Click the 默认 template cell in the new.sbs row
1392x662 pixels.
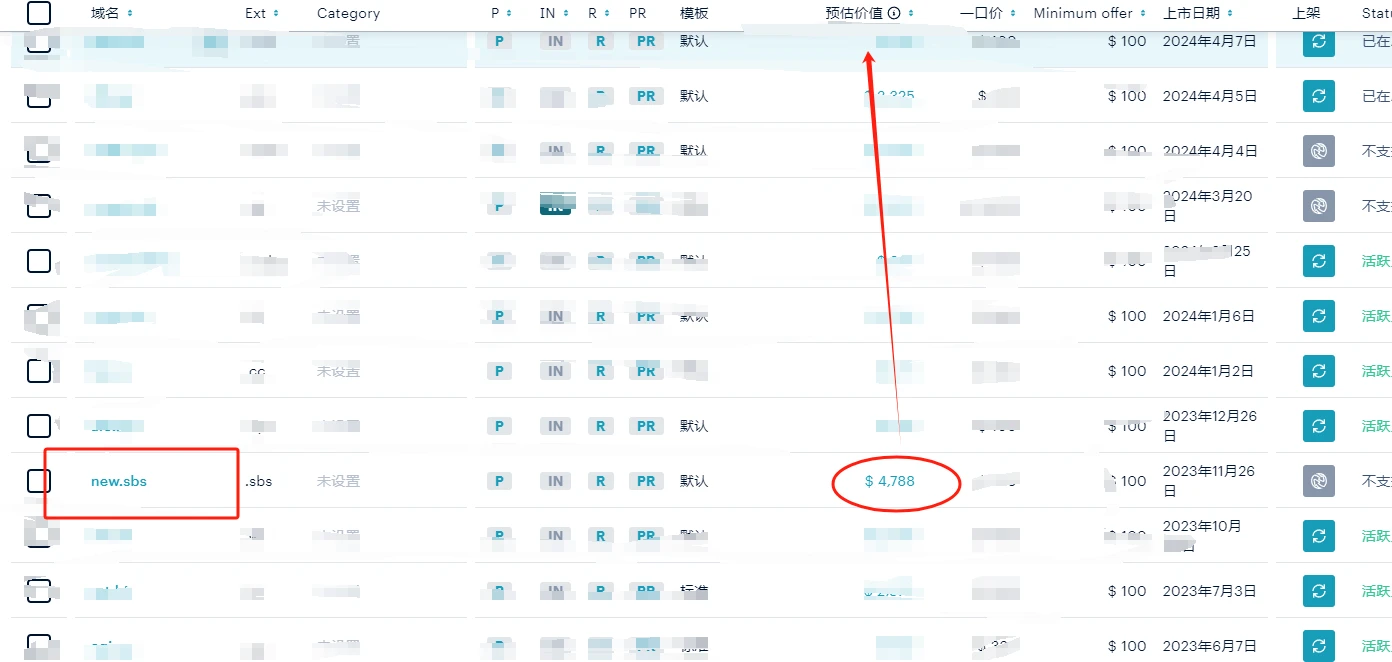[694, 481]
